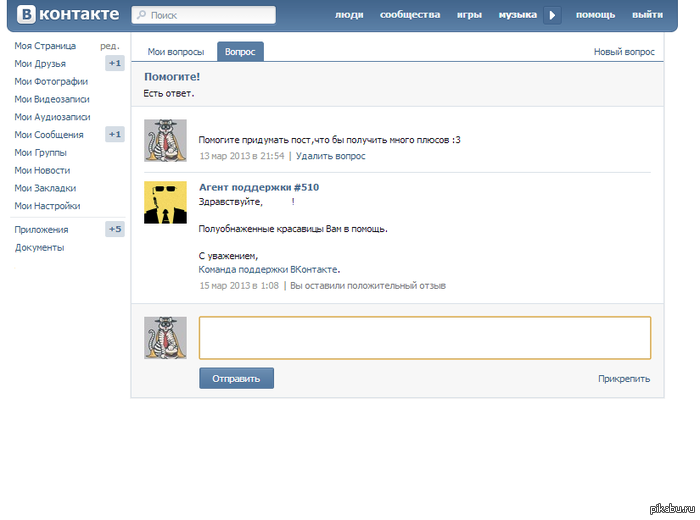Click the question author's cat avatar
Viewport: 700px width, 520px height.
[x=165, y=140]
